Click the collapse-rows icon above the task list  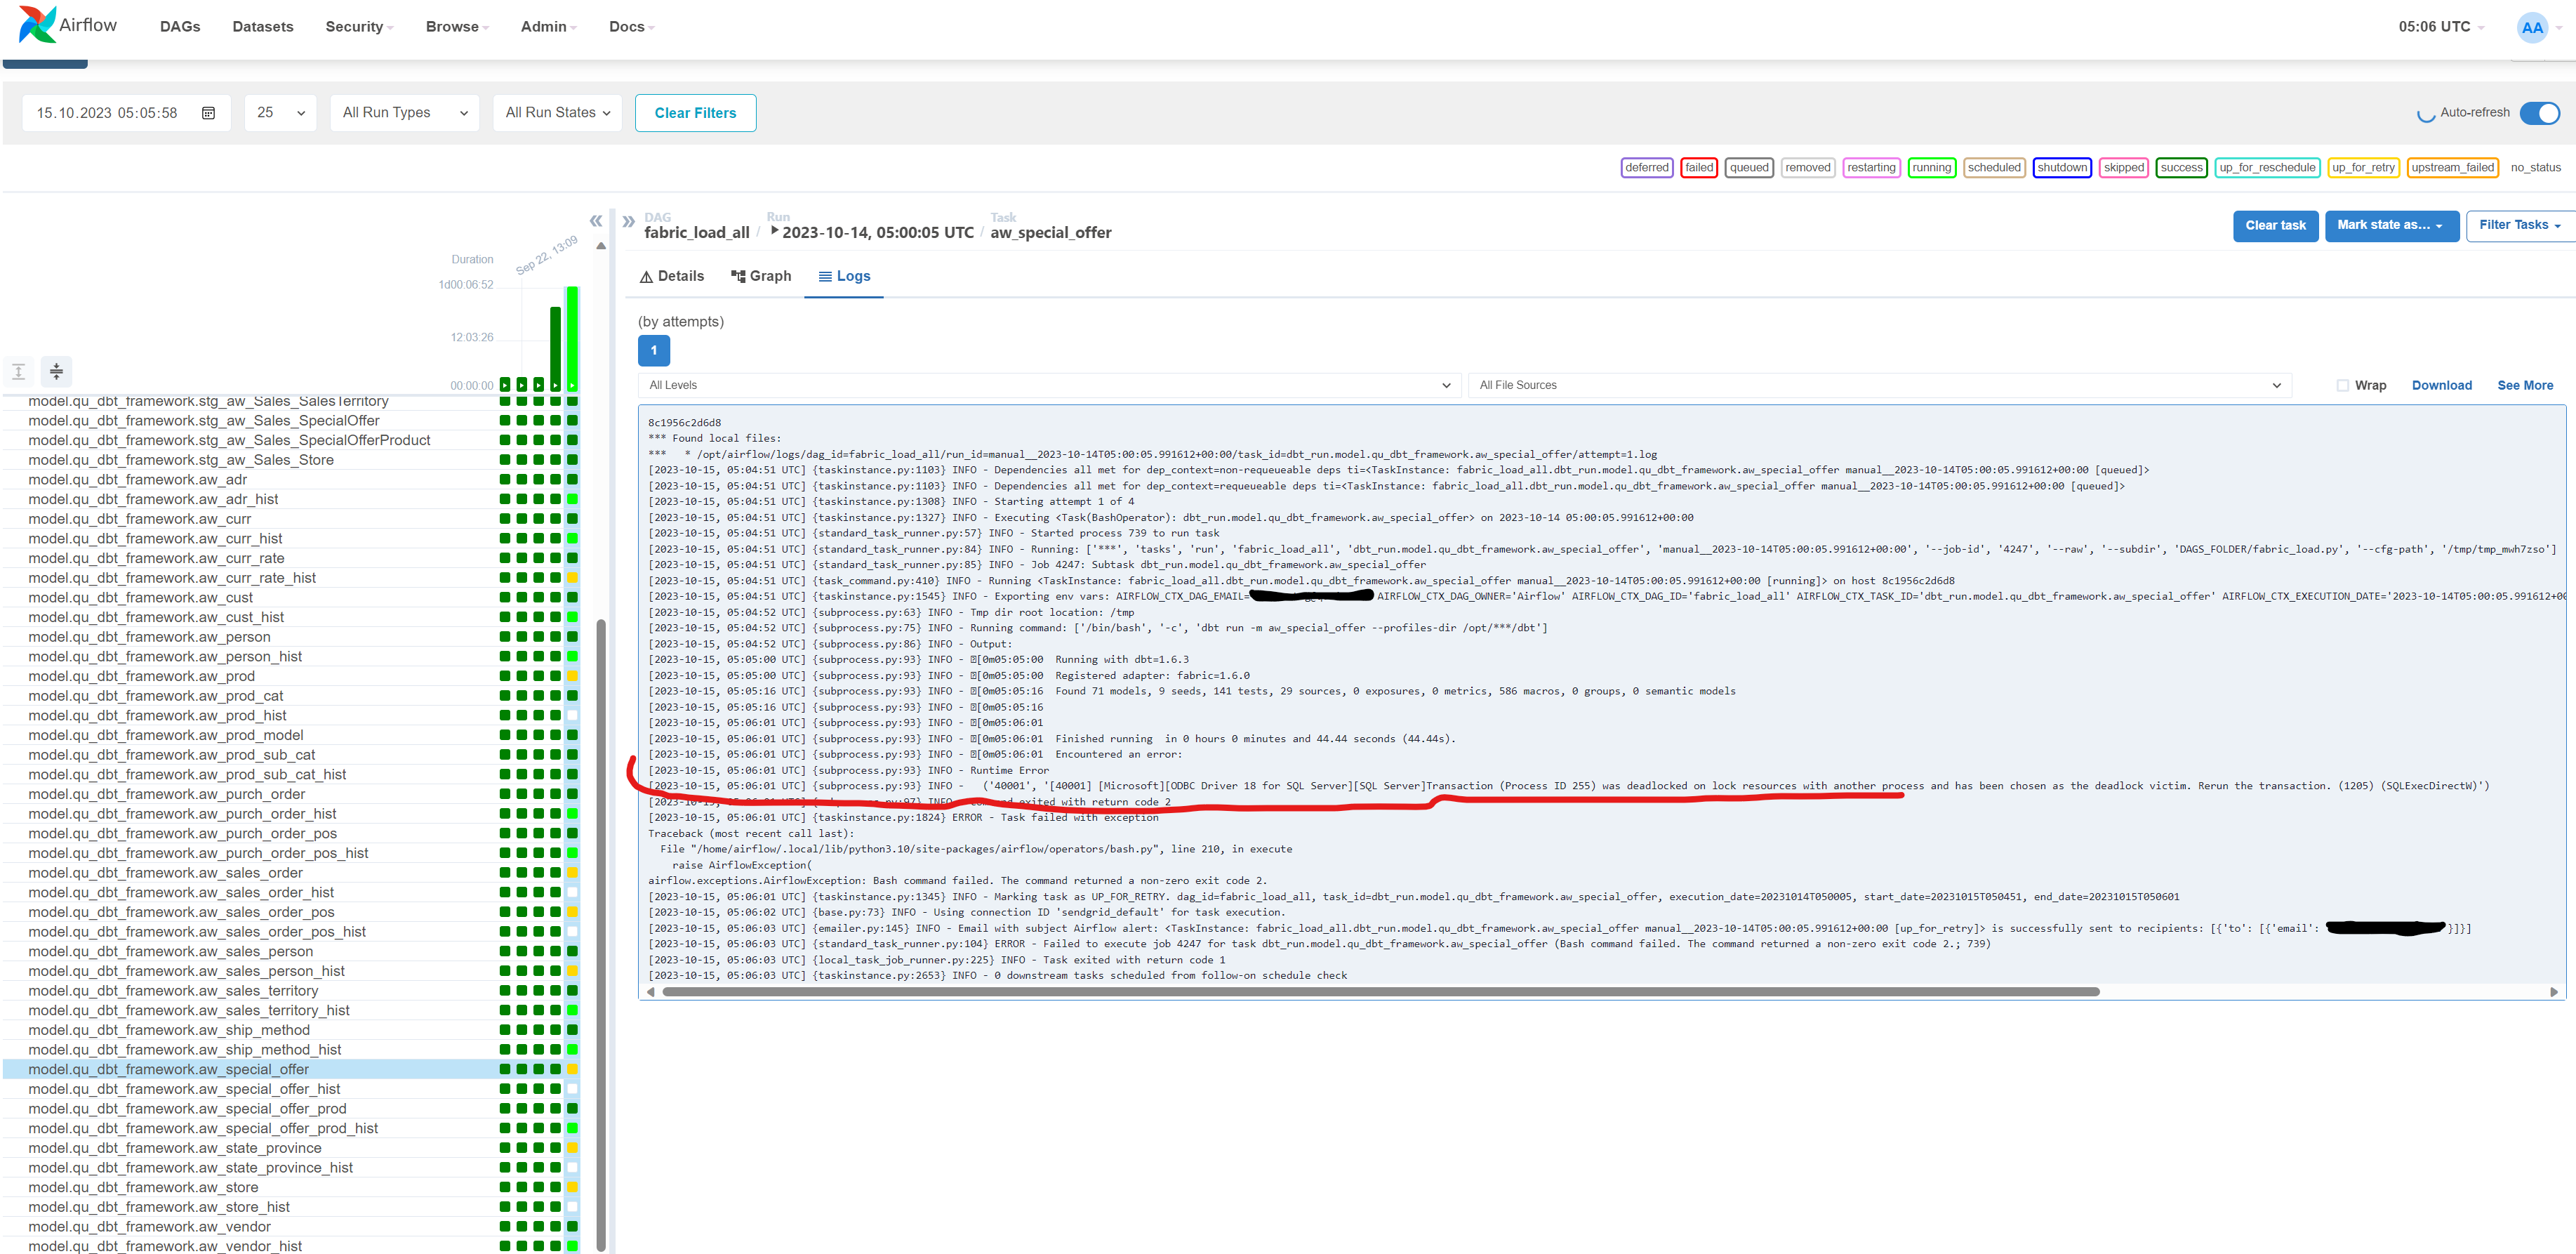pyautogui.click(x=56, y=371)
